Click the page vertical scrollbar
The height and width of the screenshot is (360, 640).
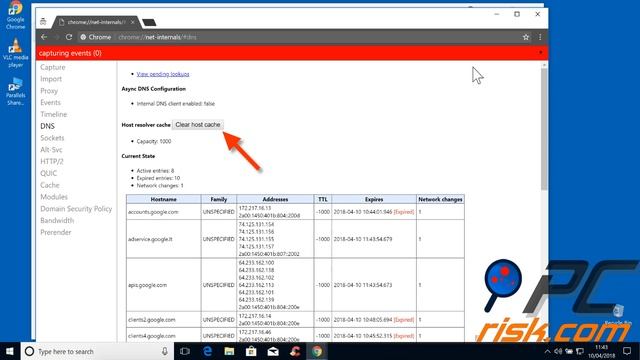coord(544,129)
